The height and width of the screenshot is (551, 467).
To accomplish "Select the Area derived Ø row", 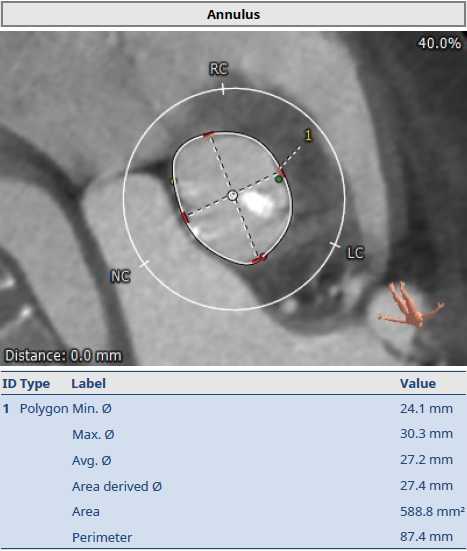I will click(x=233, y=486).
